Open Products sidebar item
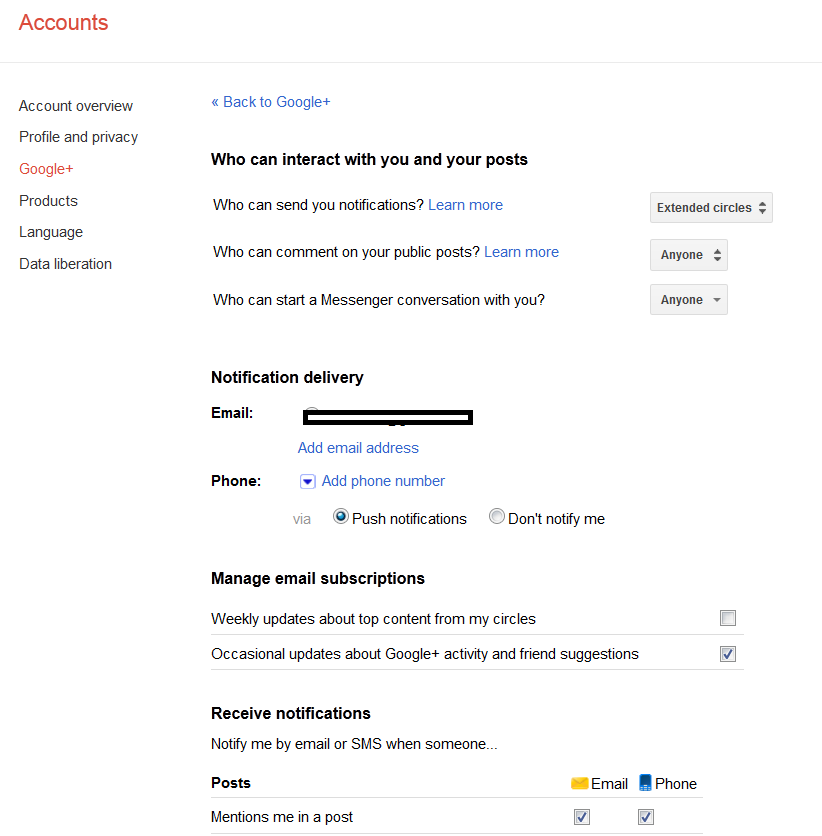Image resolution: width=822 pixels, height=836 pixels. point(49,201)
